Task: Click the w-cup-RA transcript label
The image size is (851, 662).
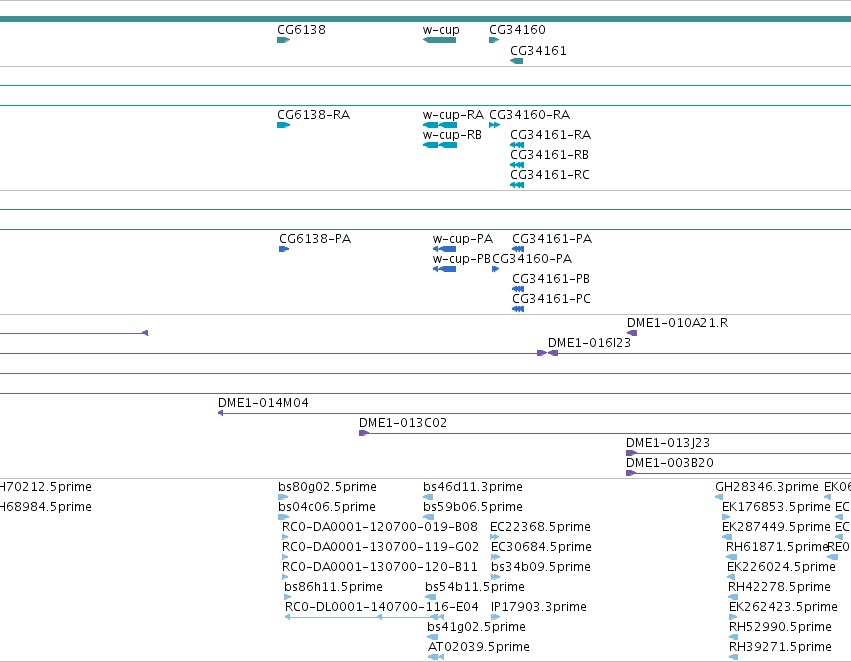Action: (453, 115)
